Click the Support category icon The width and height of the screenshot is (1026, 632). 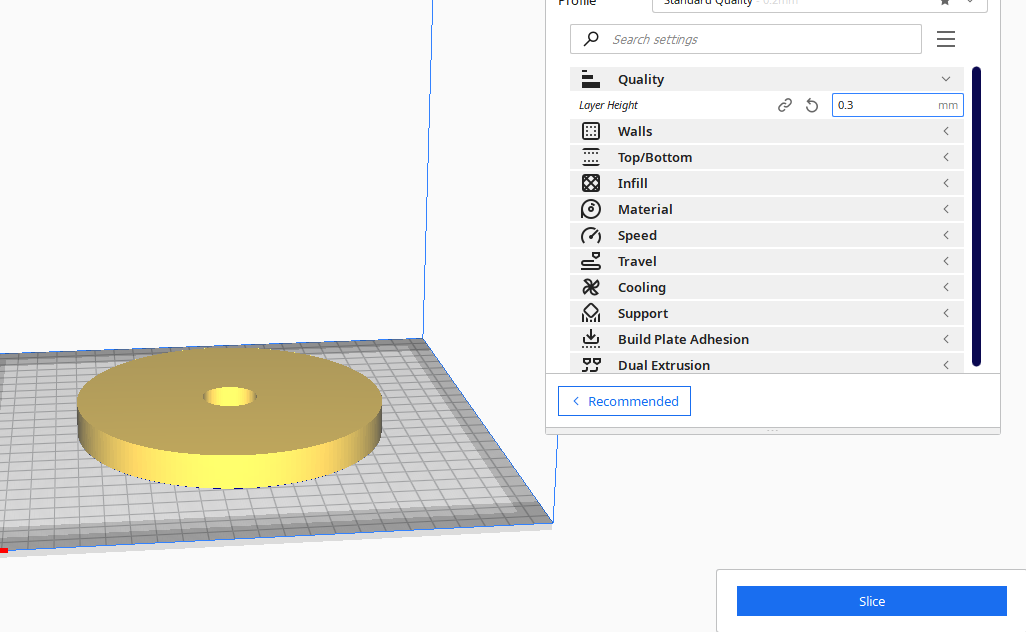[x=590, y=313]
